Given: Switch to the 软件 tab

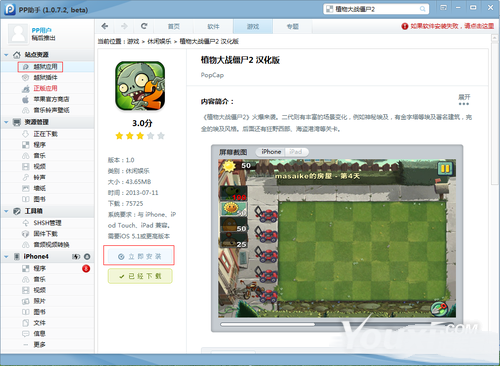Looking at the screenshot, I should pyautogui.click(x=213, y=27).
